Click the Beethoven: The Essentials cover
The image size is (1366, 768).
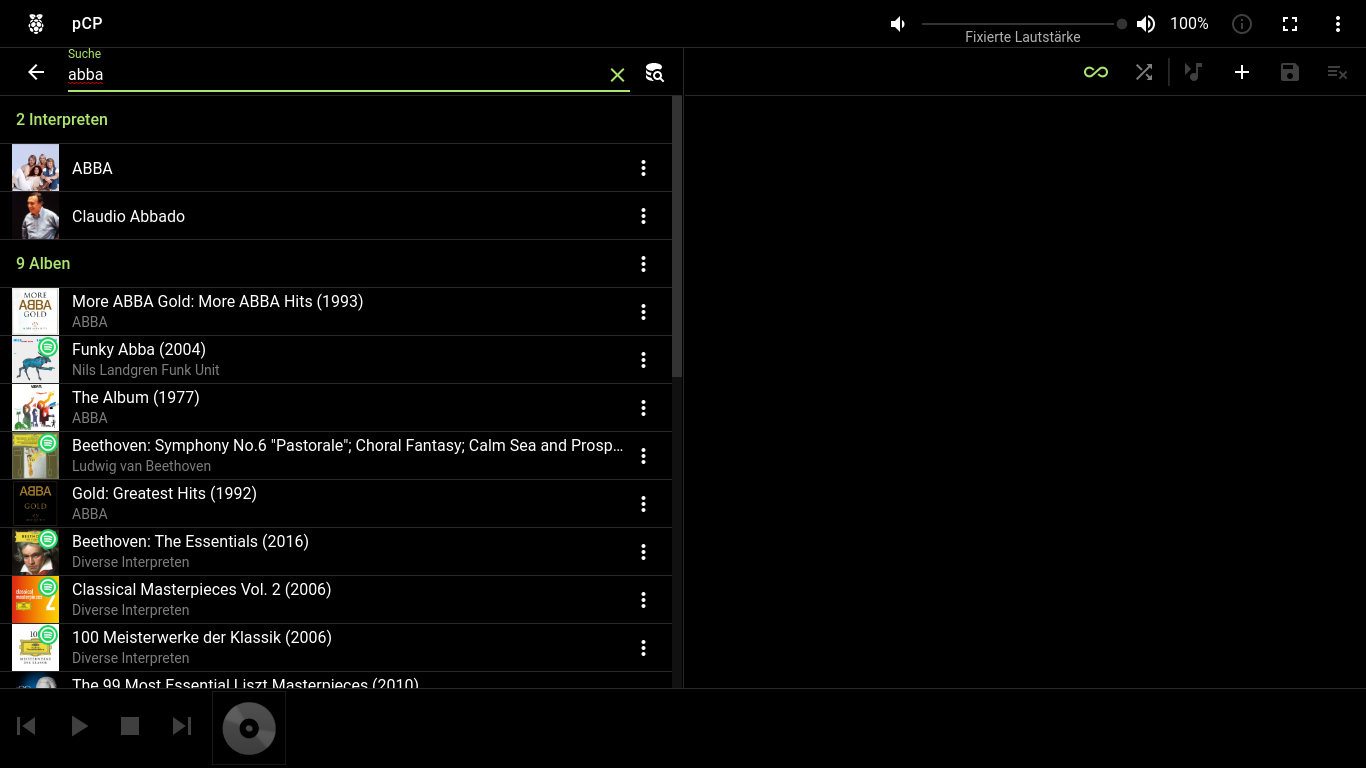pos(35,552)
